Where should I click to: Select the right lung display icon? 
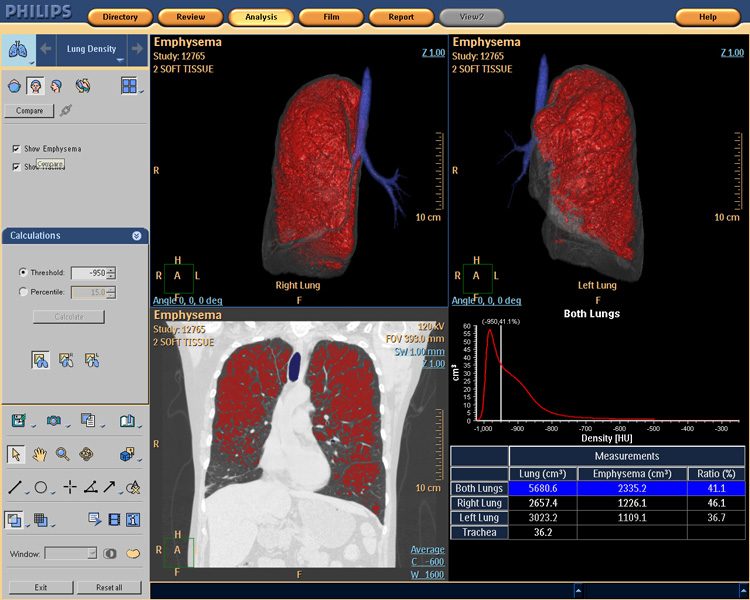[x=66, y=360]
